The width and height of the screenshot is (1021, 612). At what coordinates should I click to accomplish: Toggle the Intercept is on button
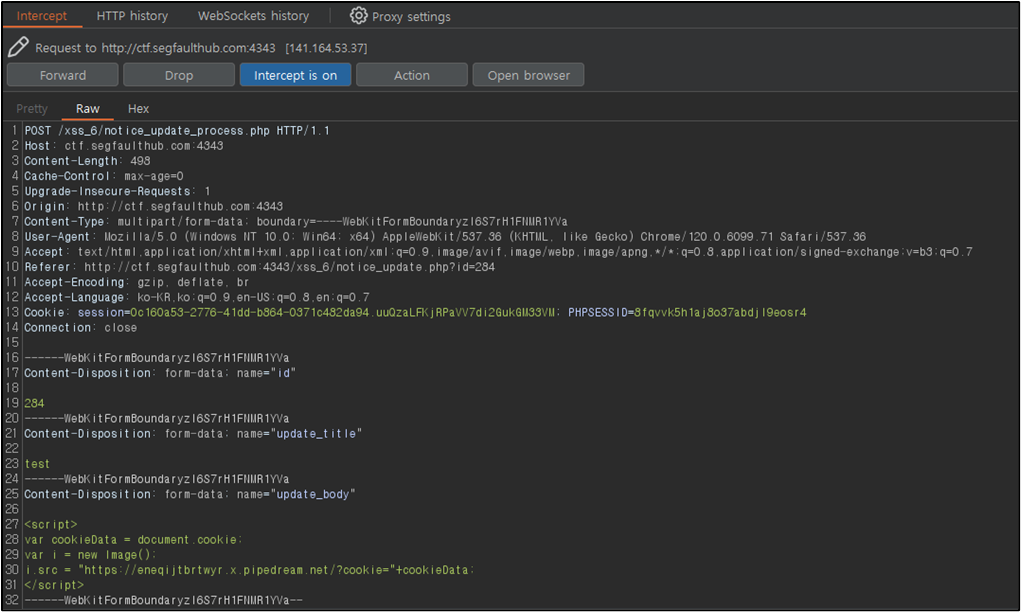point(296,75)
